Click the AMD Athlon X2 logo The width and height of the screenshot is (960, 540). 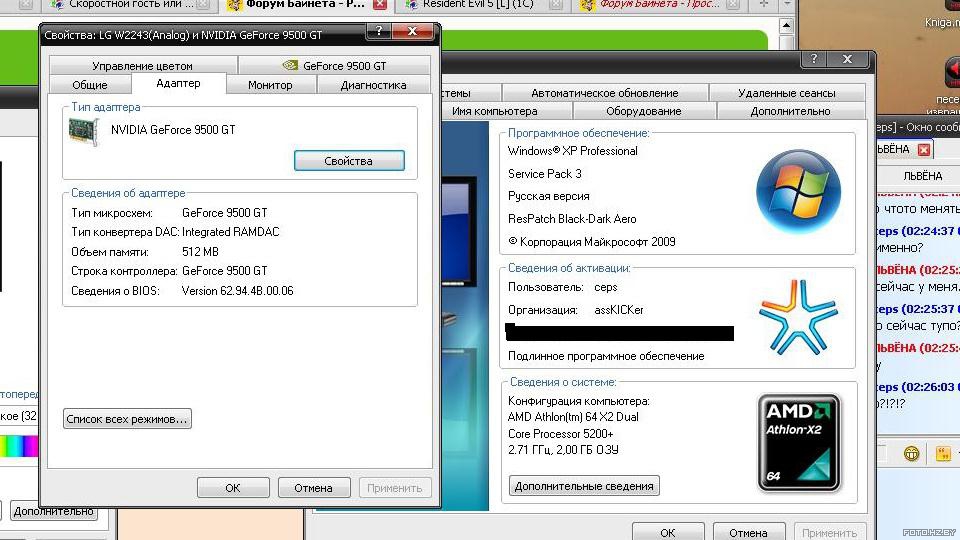tap(799, 443)
